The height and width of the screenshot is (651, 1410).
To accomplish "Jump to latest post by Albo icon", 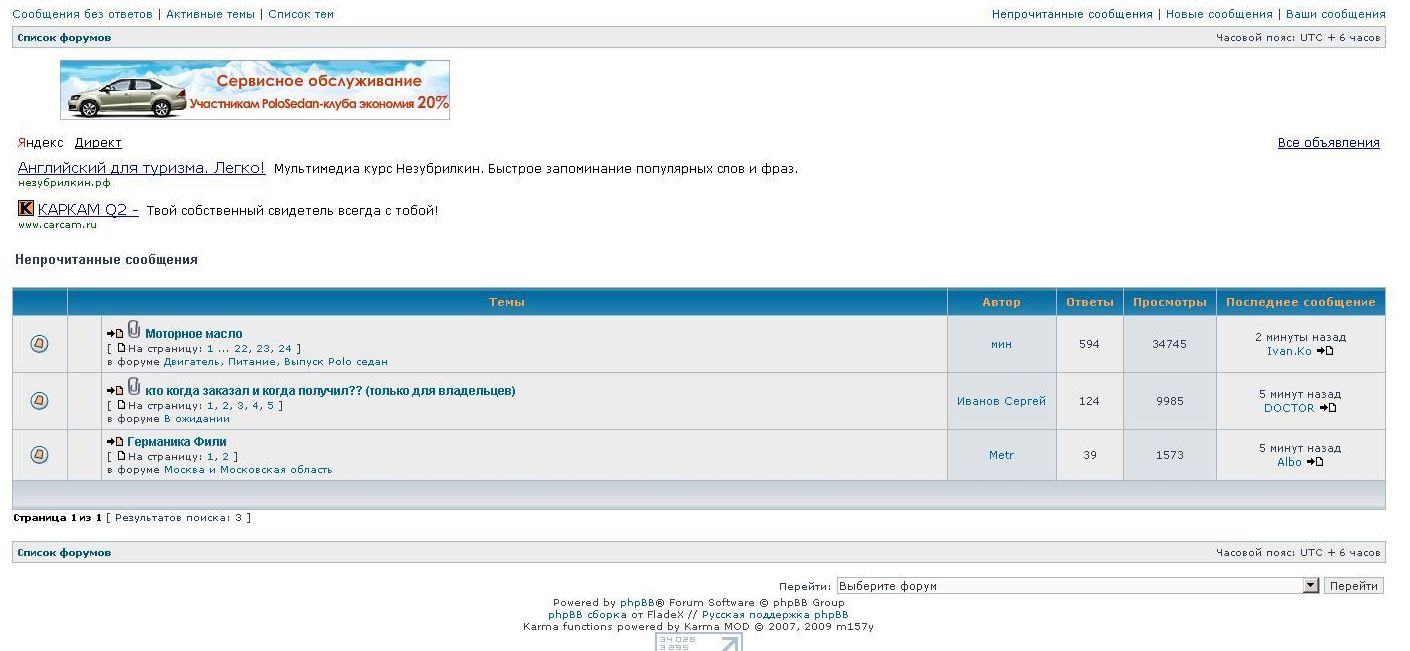I will tap(1315, 462).
